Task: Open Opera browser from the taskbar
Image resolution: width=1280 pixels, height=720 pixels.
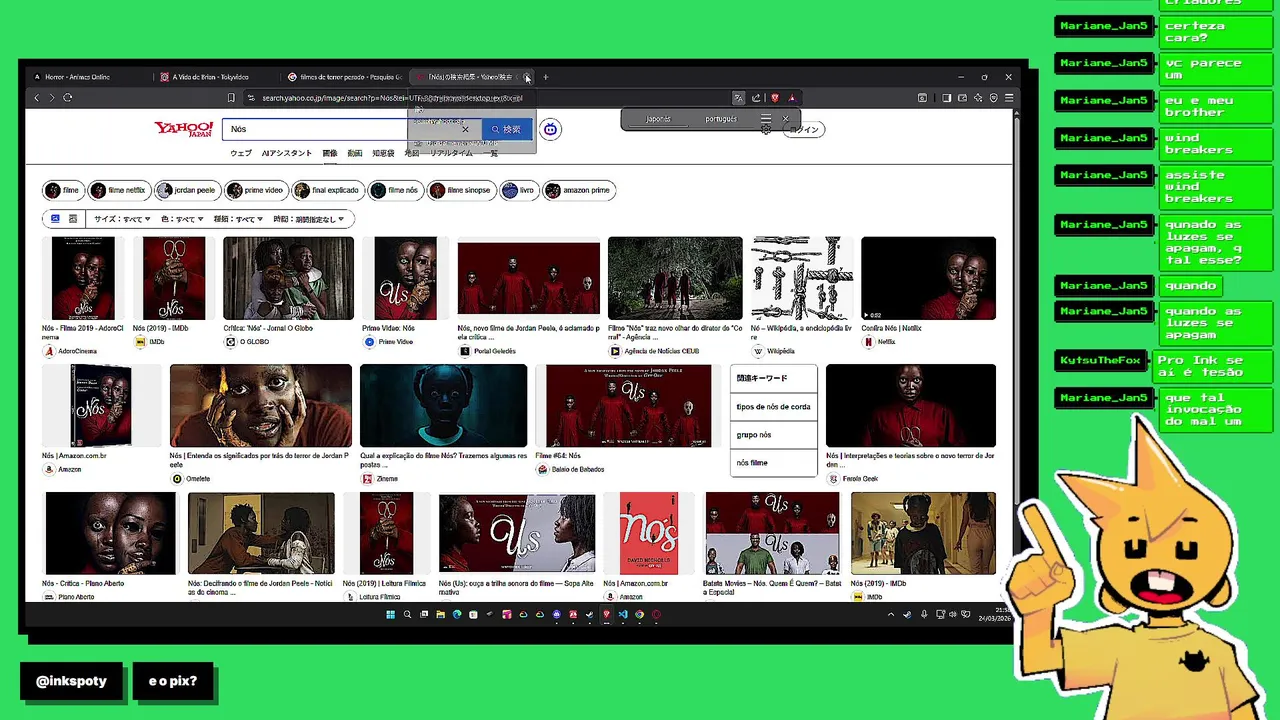Action: 656,615
